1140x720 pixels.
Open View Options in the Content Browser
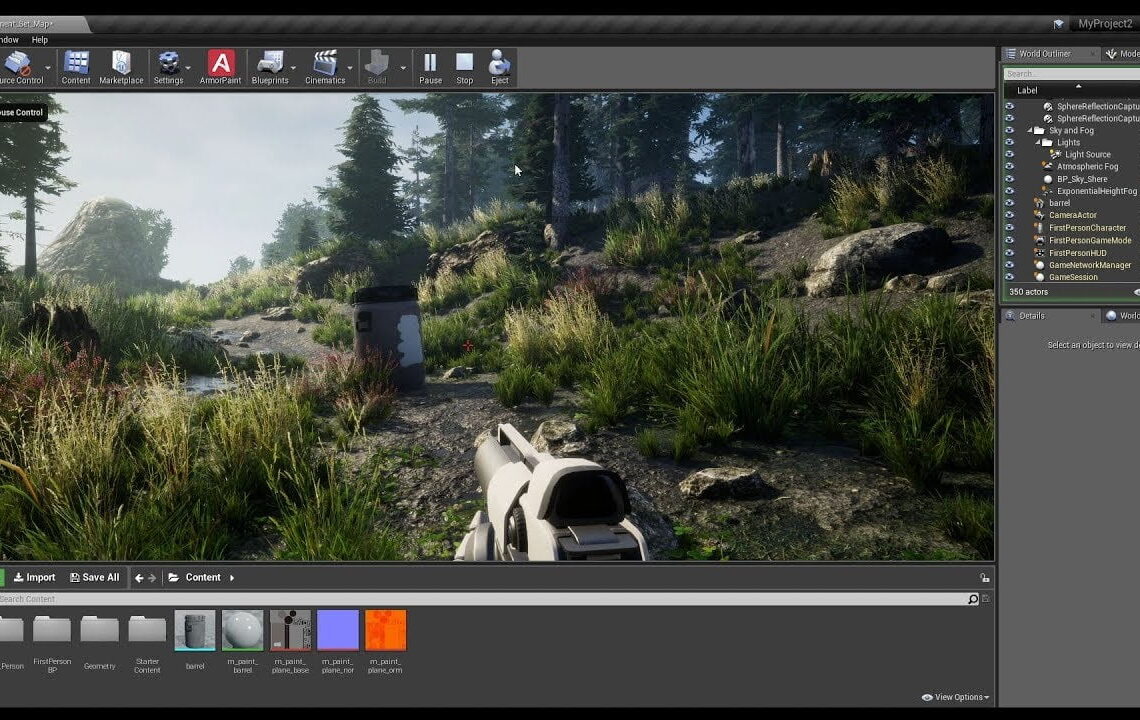pos(955,697)
